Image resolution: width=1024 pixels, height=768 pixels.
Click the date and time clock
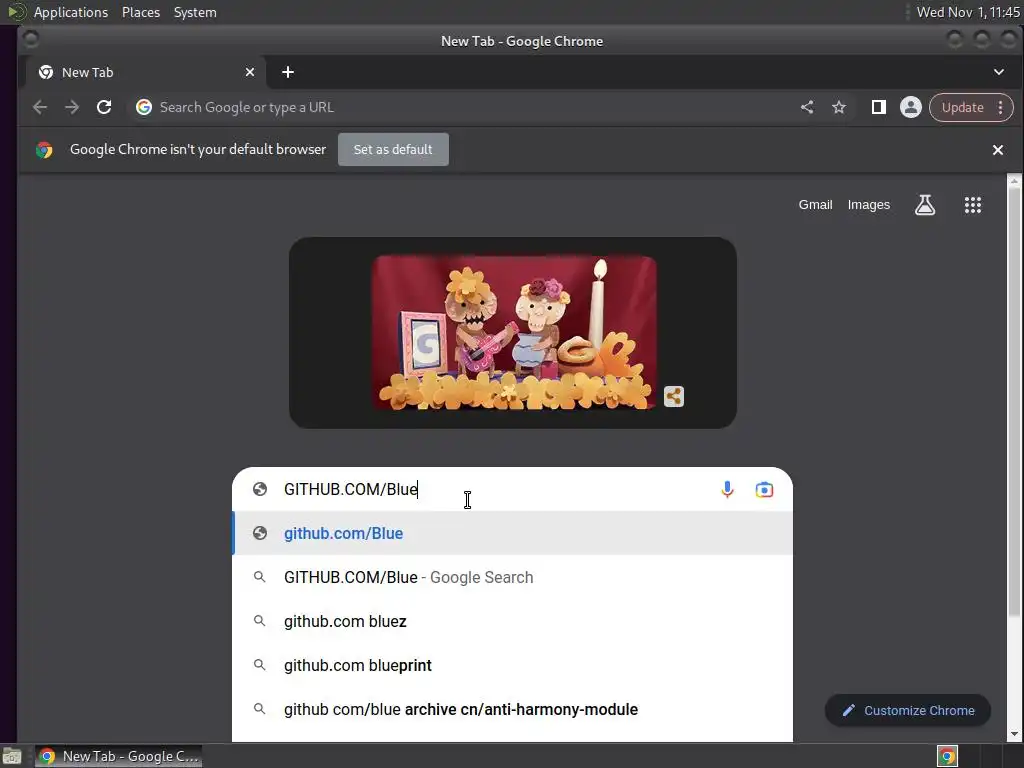tap(968, 12)
